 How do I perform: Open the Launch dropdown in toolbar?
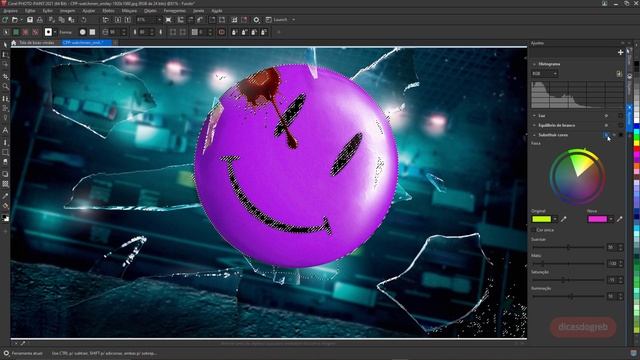tap(293, 20)
